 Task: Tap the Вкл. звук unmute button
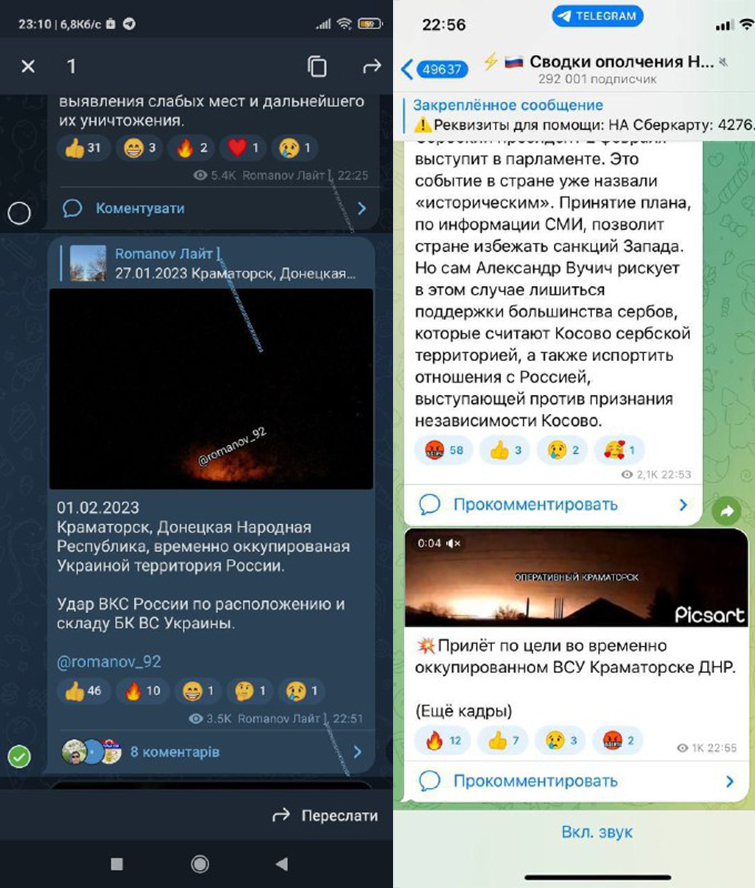[597, 832]
